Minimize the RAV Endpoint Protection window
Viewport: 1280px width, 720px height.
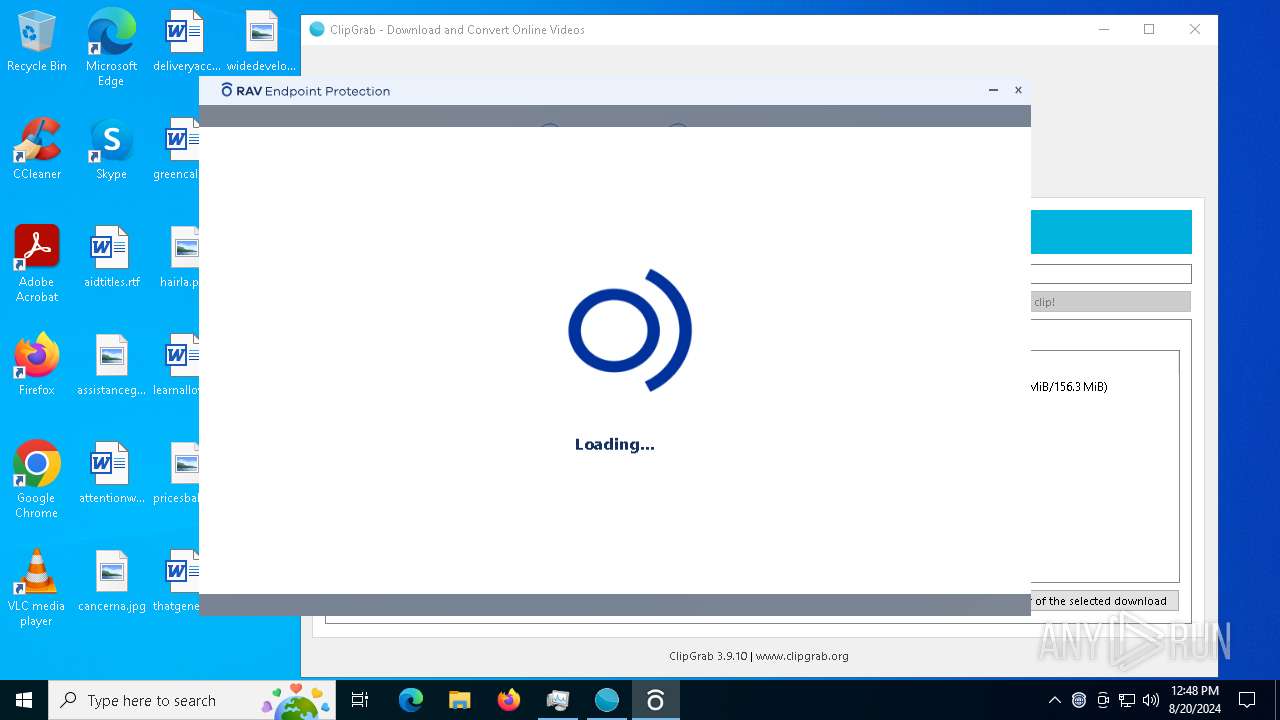coord(993,90)
